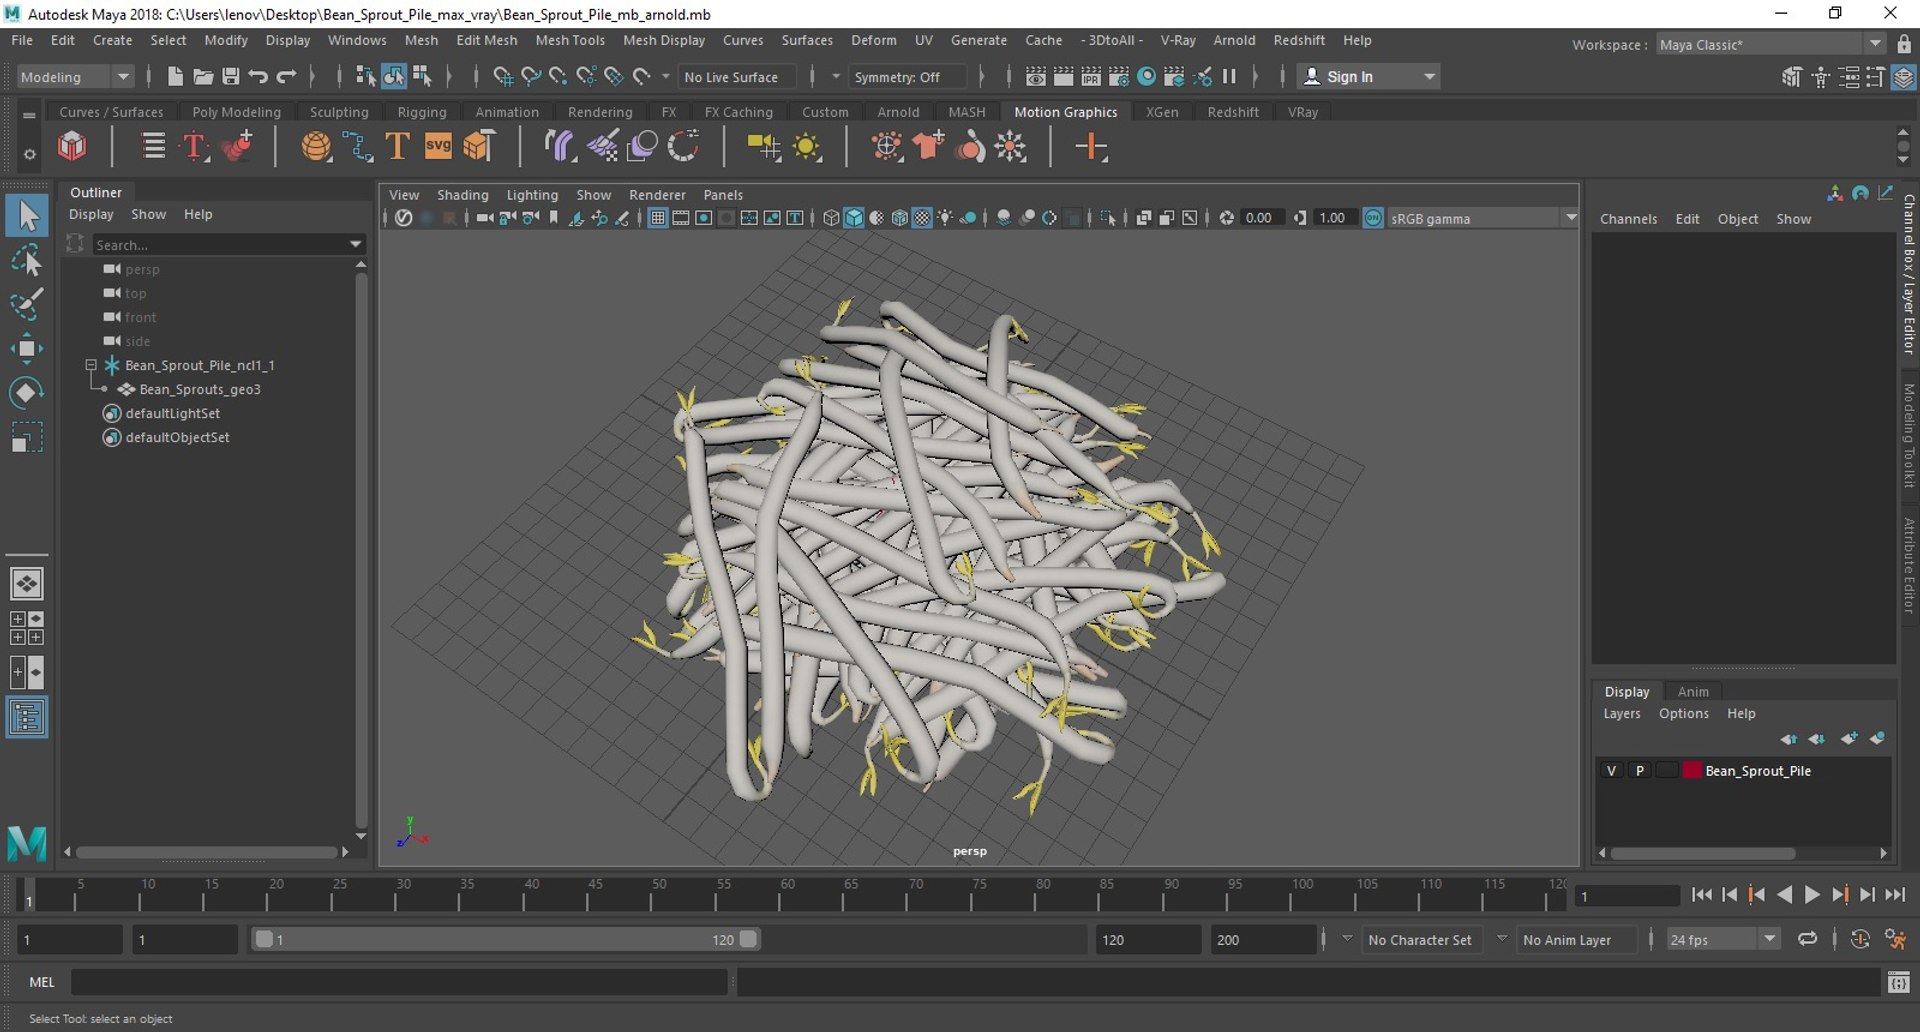
Task: Select the arrow Select tool in toolbox
Action: [27, 216]
